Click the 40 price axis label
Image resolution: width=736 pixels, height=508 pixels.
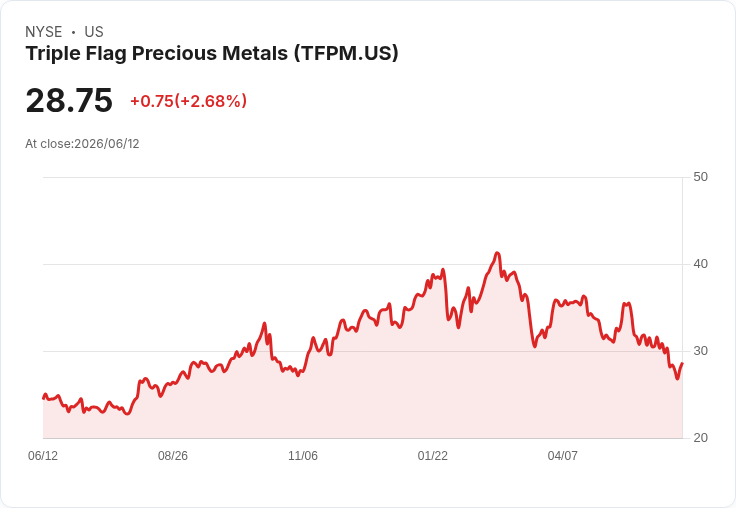pyautogui.click(x=700, y=264)
